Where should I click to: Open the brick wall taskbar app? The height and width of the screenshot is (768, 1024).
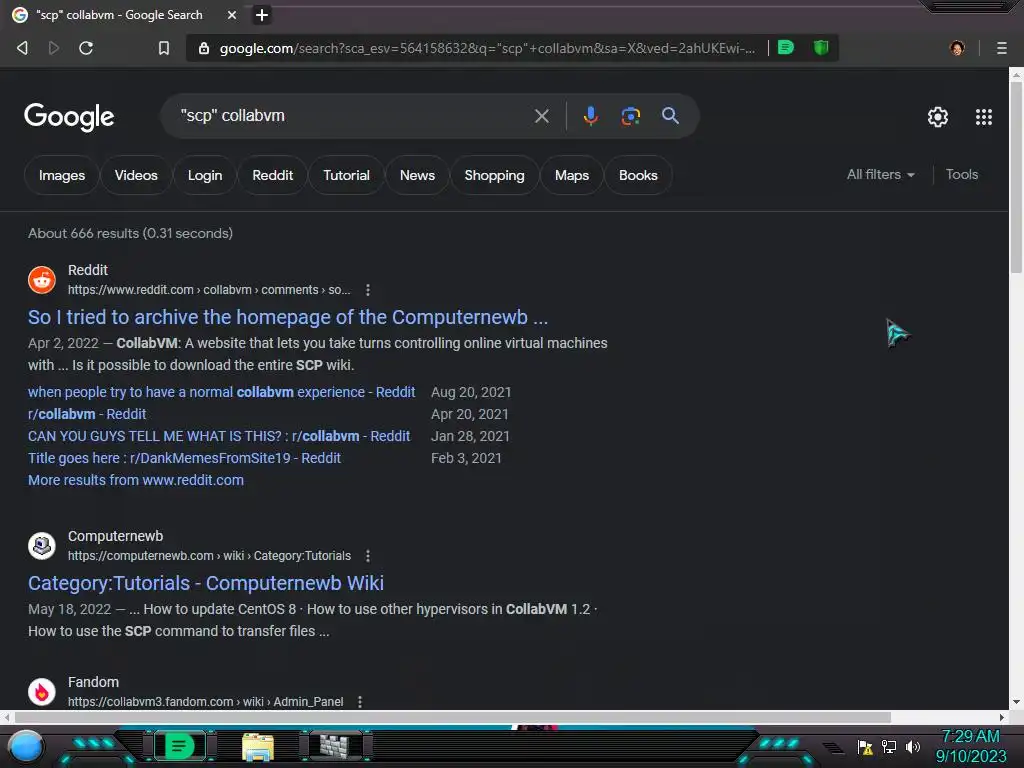tap(334, 746)
